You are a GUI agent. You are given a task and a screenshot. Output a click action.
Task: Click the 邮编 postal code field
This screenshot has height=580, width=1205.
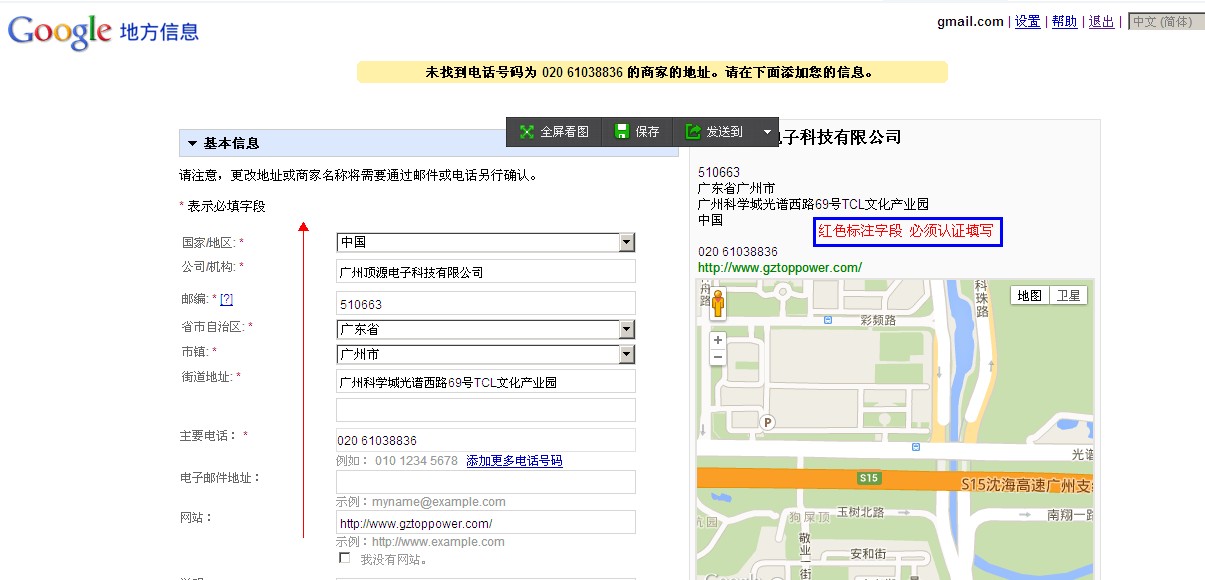point(486,303)
